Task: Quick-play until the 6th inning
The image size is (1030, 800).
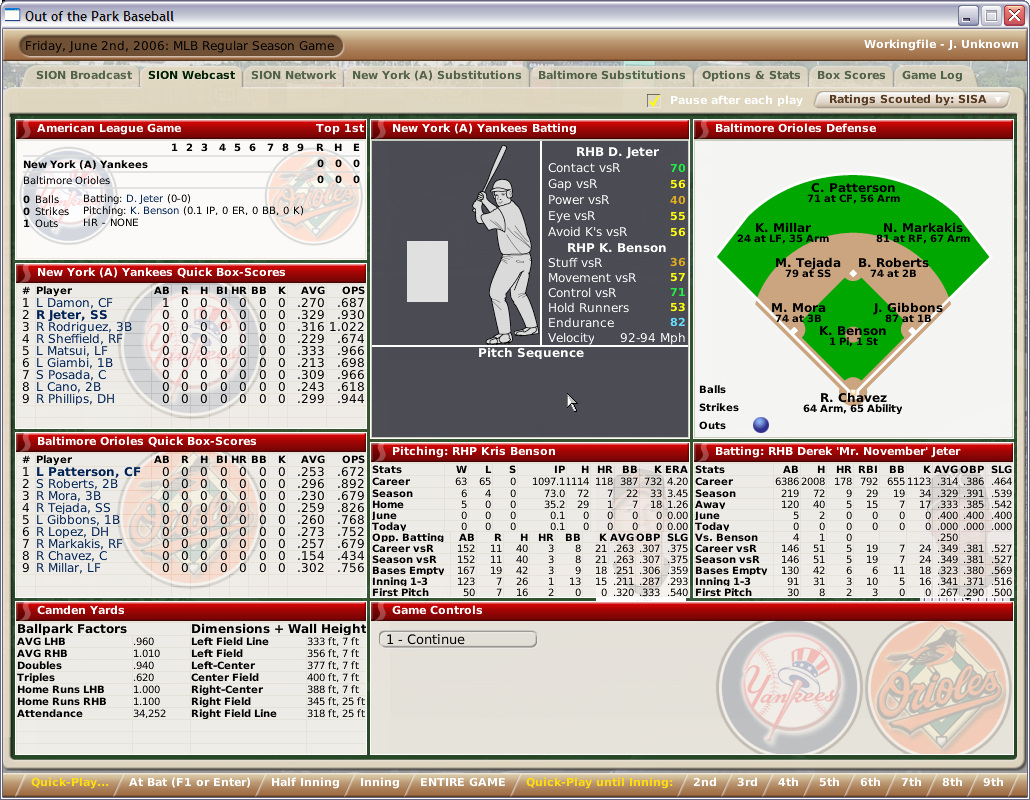Action: click(870, 782)
